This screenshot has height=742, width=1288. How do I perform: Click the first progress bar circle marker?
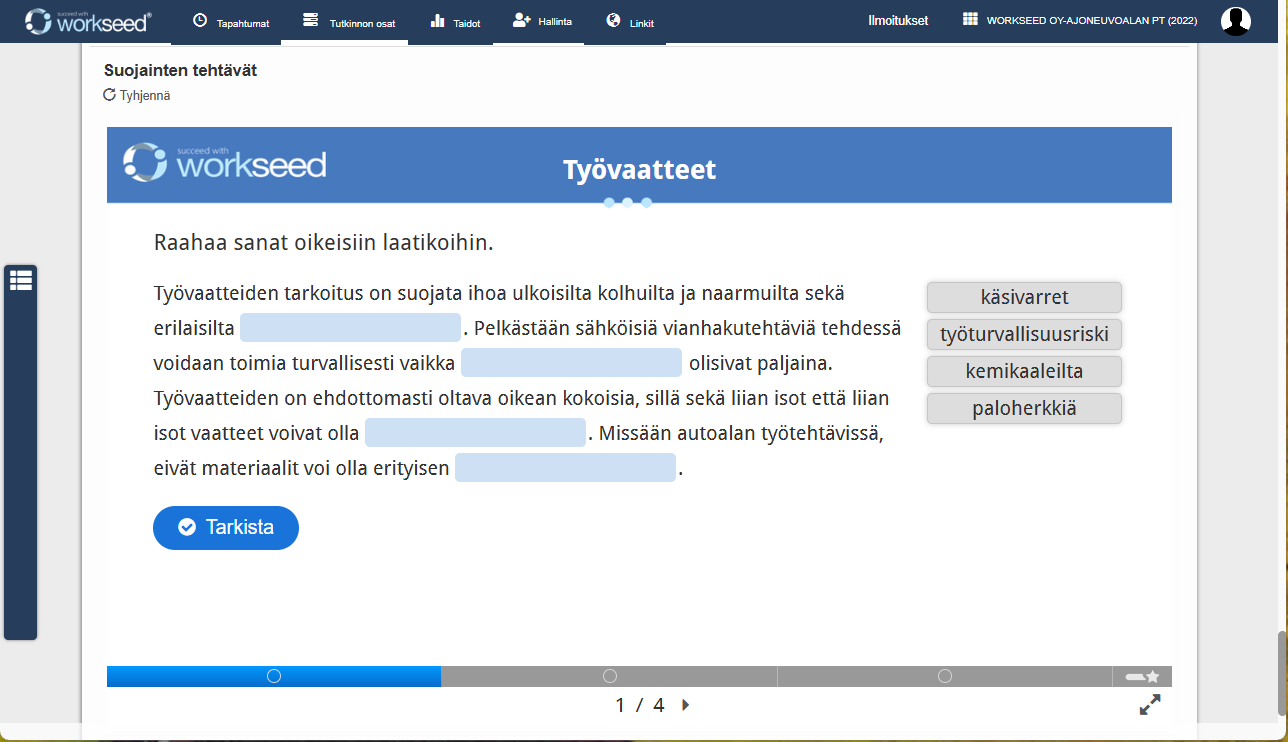274,677
